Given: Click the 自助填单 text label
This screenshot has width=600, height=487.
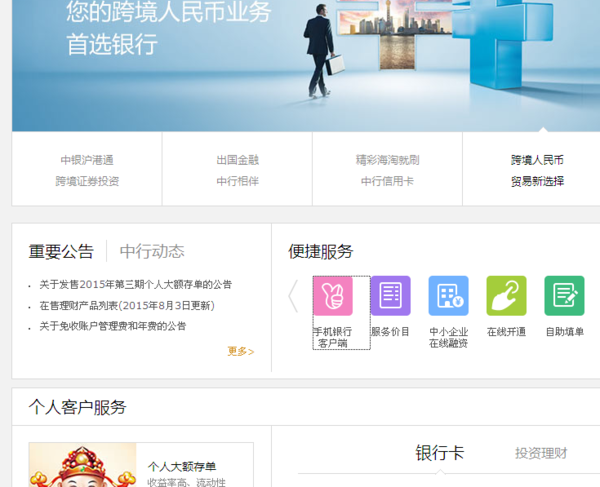Looking at the screenshot, I should click(565, 332).
